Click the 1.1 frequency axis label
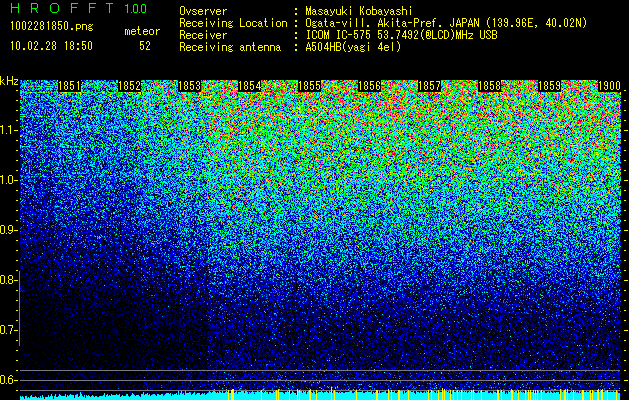This screenshot has height=400, width=629. [x=8, y=130]
